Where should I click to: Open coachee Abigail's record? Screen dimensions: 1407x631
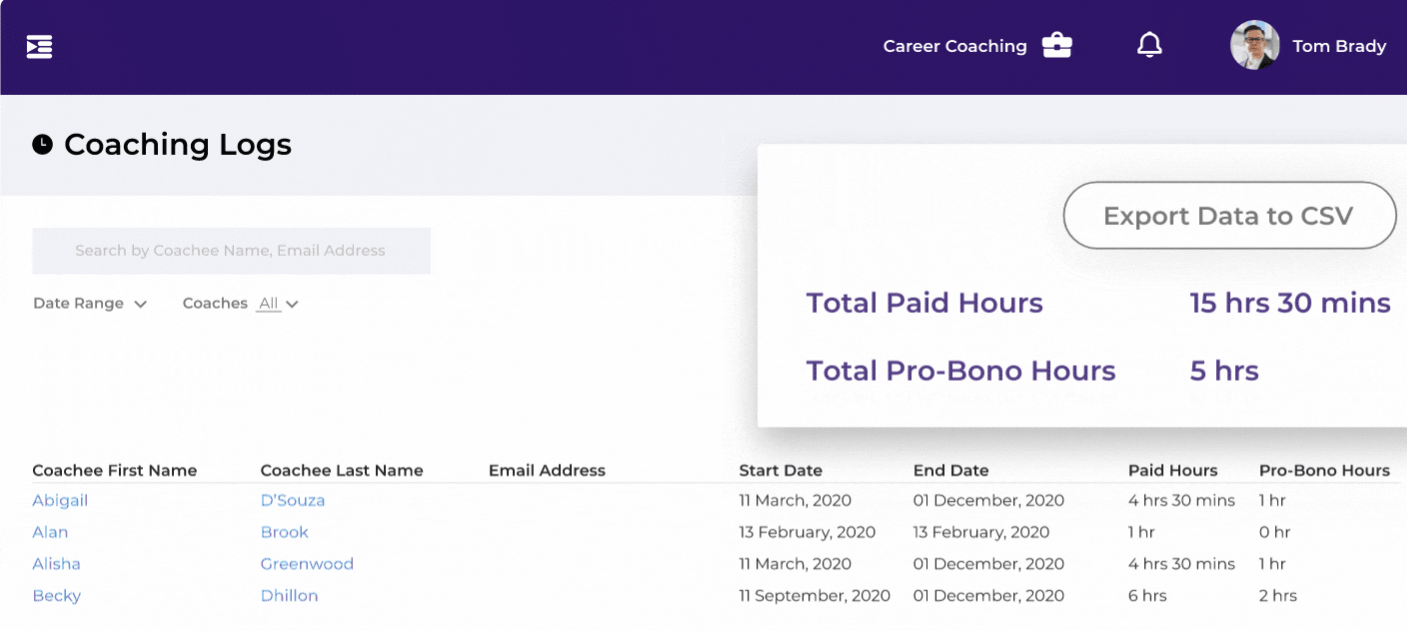click(60, 500)
